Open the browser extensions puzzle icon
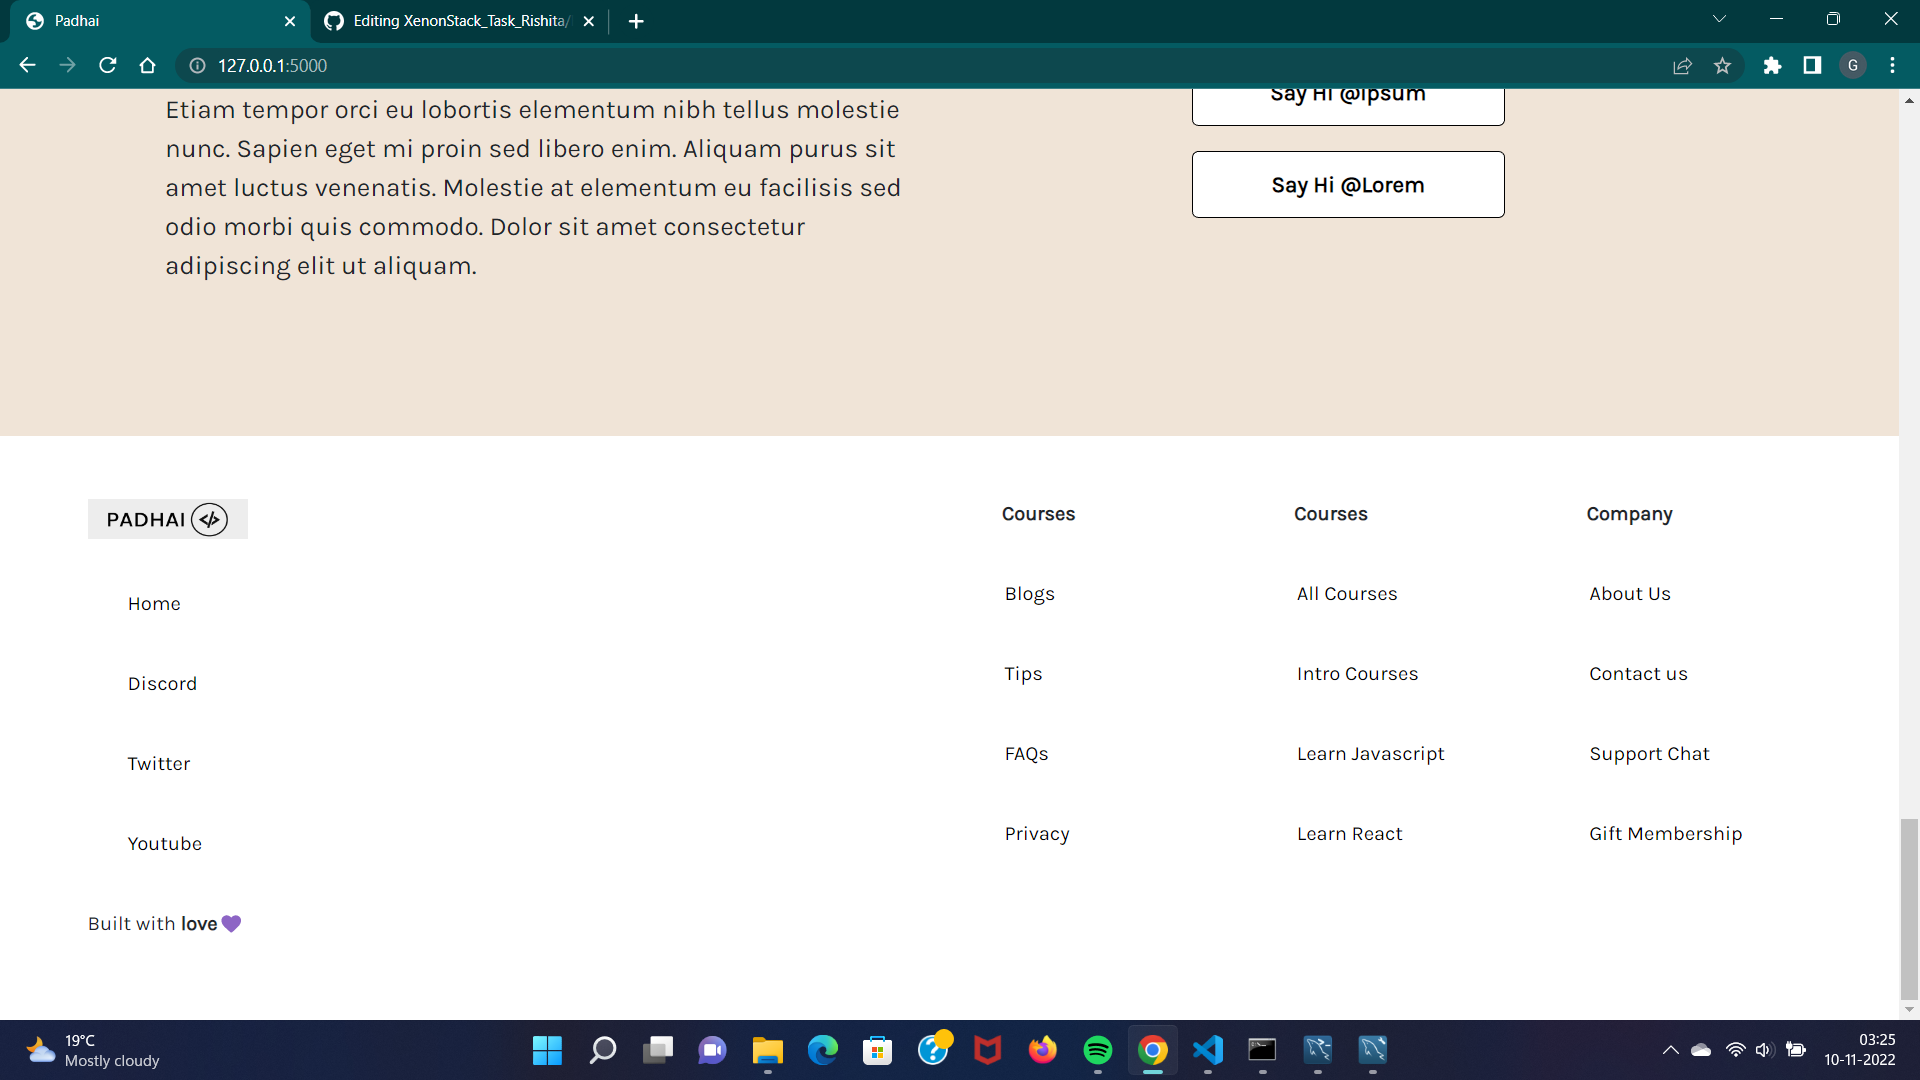Screen dimensions: 1920x1080 [x=1772, y=65]
